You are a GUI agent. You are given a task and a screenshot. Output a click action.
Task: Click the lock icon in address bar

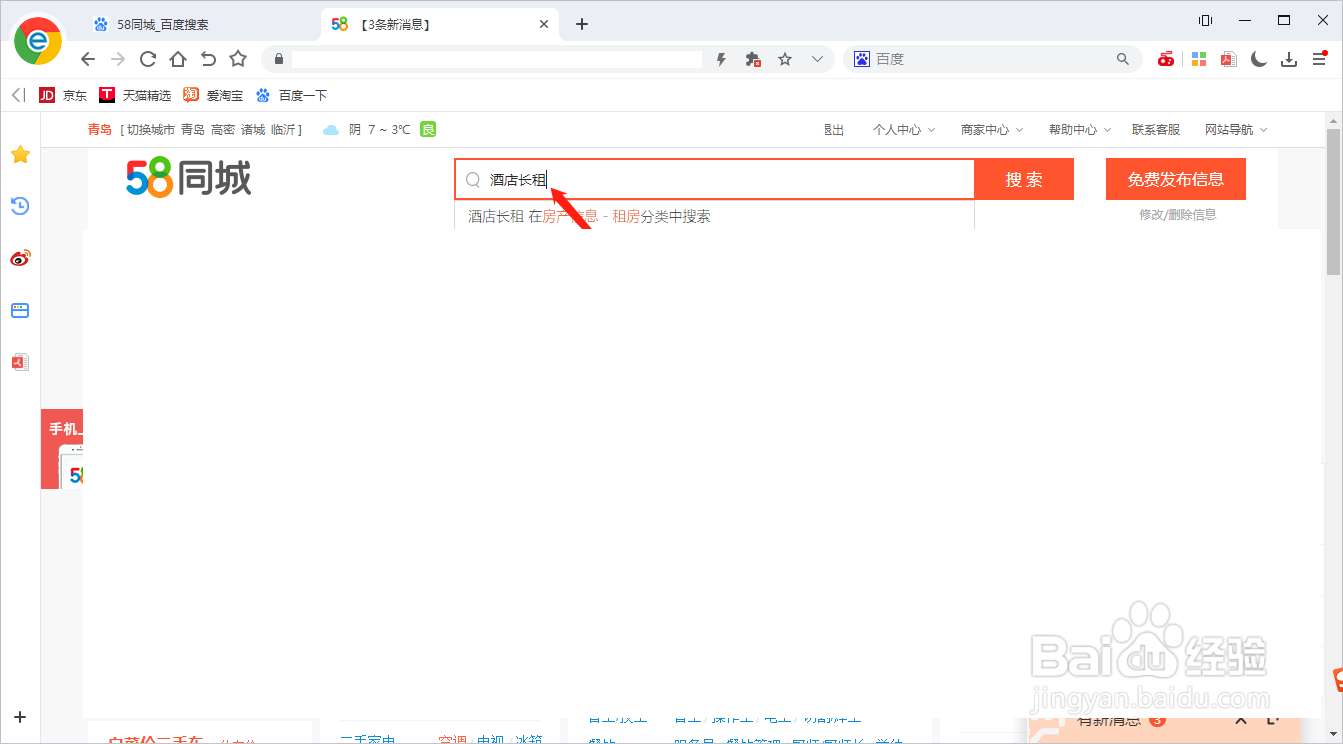tap(279, 59)
